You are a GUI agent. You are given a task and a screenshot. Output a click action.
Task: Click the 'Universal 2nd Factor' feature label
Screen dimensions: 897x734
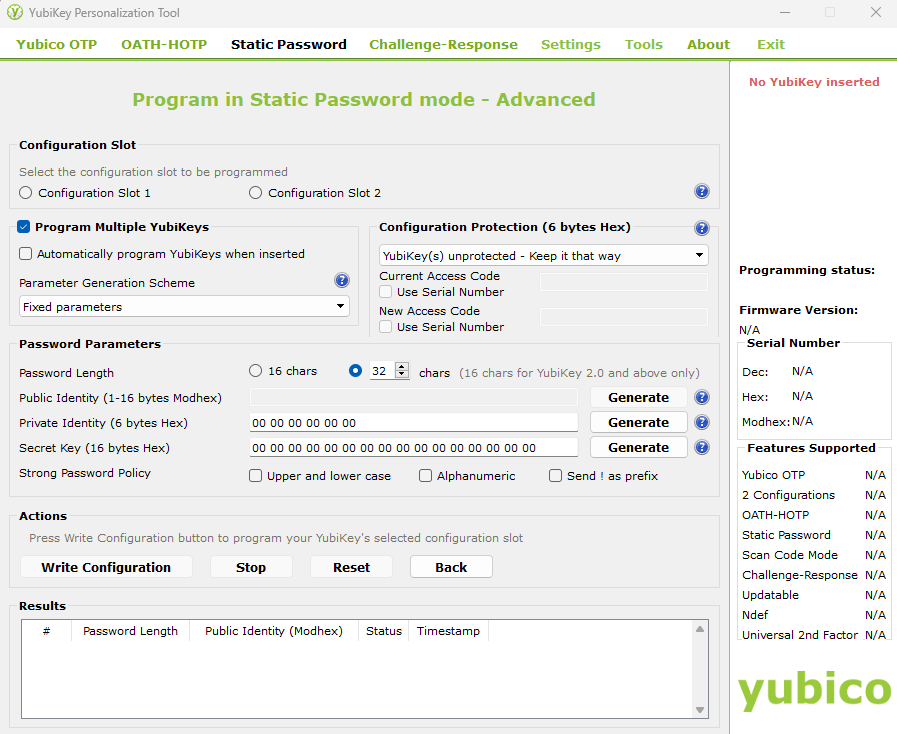800,635
